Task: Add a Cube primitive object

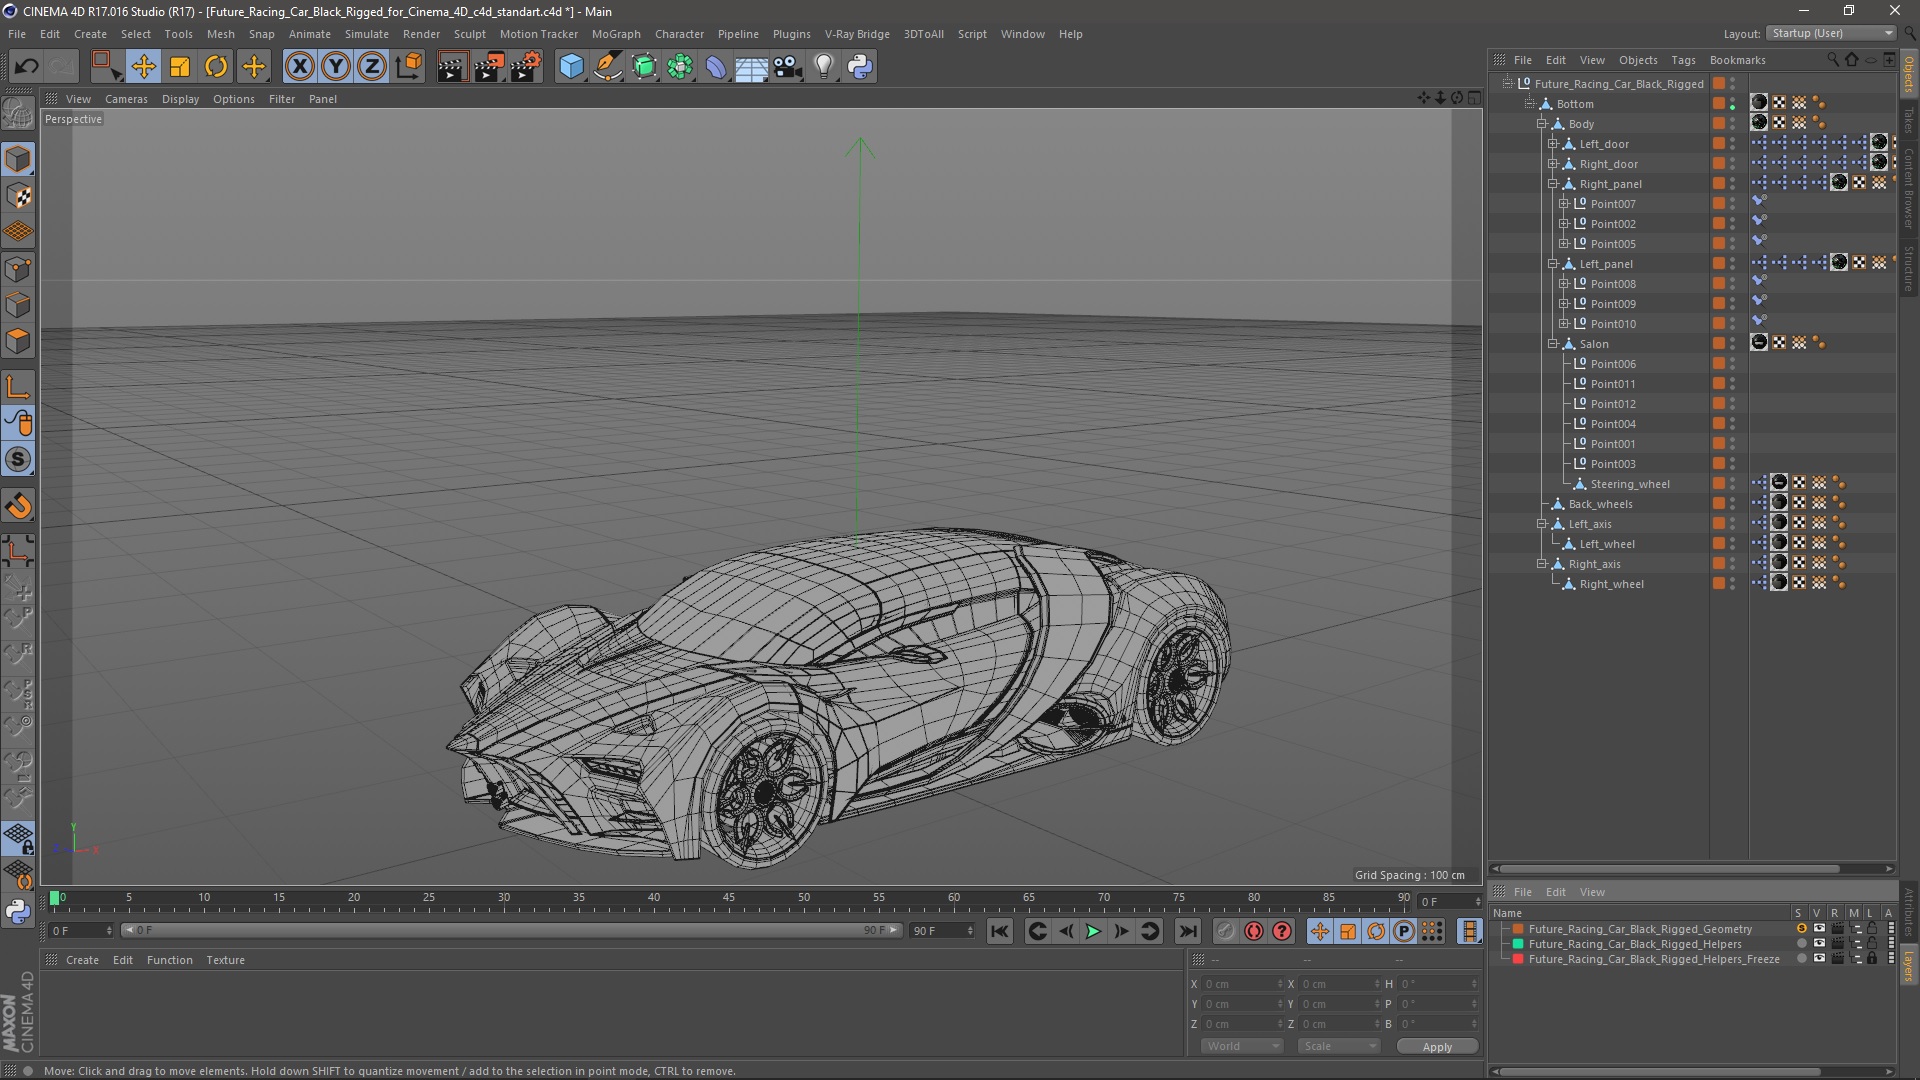Action: point(571,67)
